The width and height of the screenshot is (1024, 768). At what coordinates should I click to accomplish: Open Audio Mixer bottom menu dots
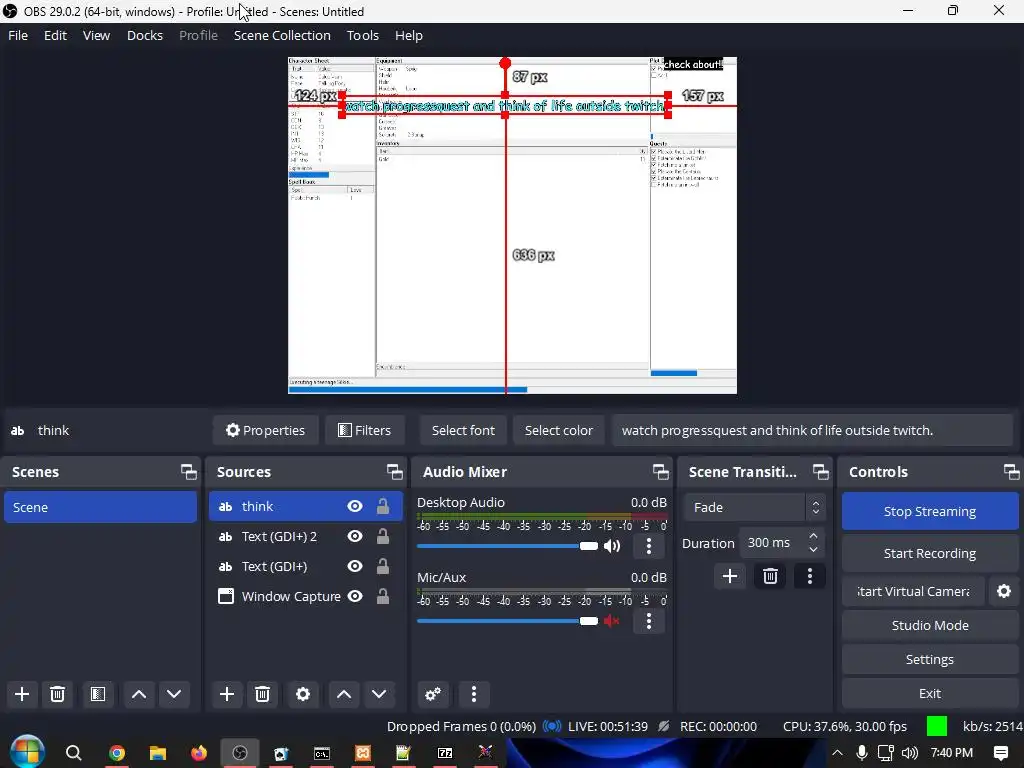click(474, 694)
